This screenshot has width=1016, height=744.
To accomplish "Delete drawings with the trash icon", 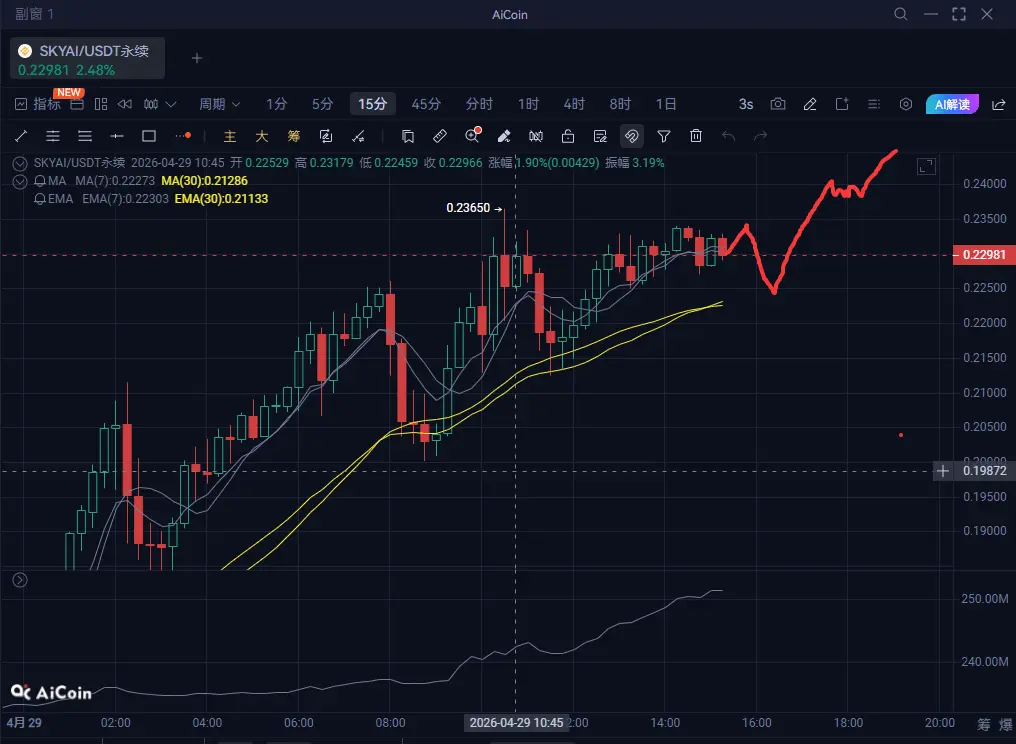I will pos(696,136).
